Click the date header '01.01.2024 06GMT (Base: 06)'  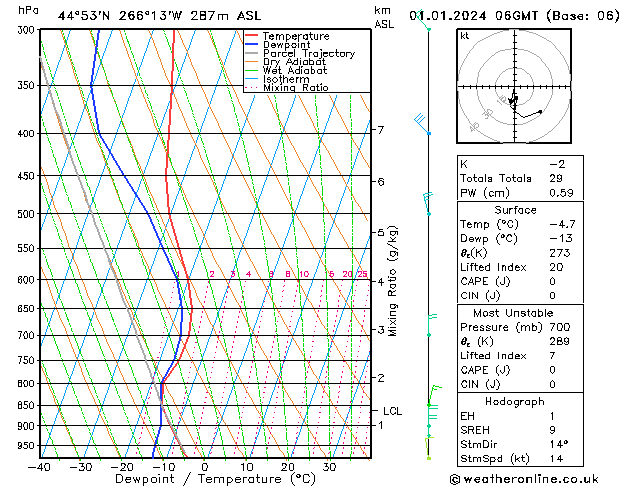click(x=514, y=16)
